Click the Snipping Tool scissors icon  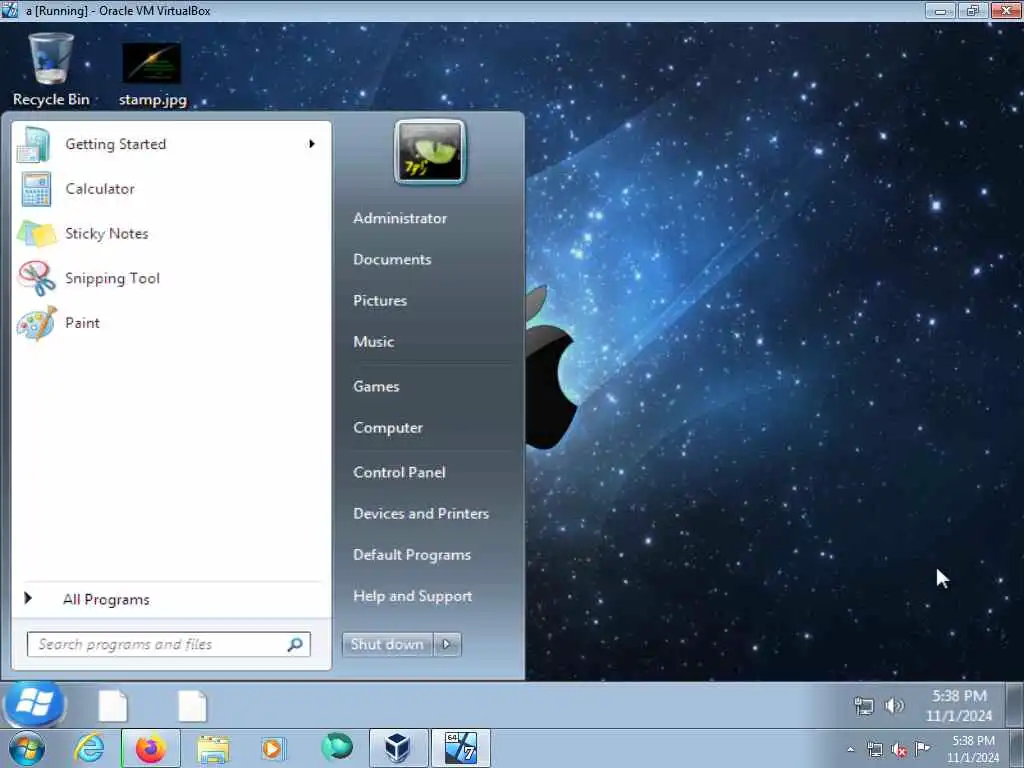[x=36, y=278]
